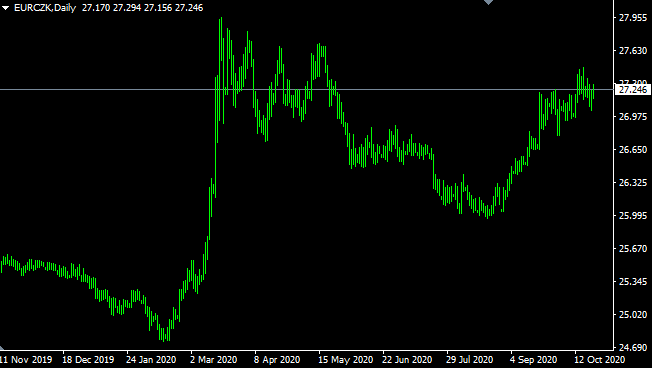Viewport: 652px width, 368px height.
Task: Click the EURCZK,Daily chart title
Action: tap(45, 8)
